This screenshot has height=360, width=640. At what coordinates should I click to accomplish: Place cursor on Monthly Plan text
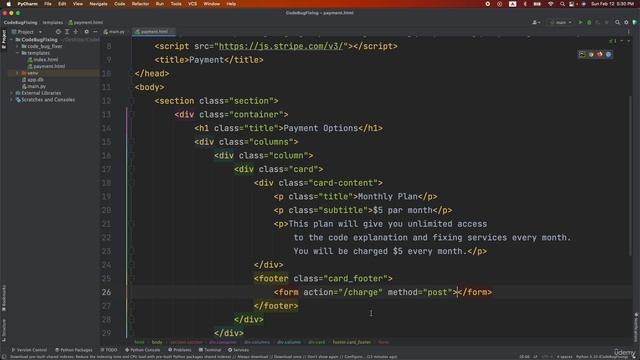click(388, 197)
